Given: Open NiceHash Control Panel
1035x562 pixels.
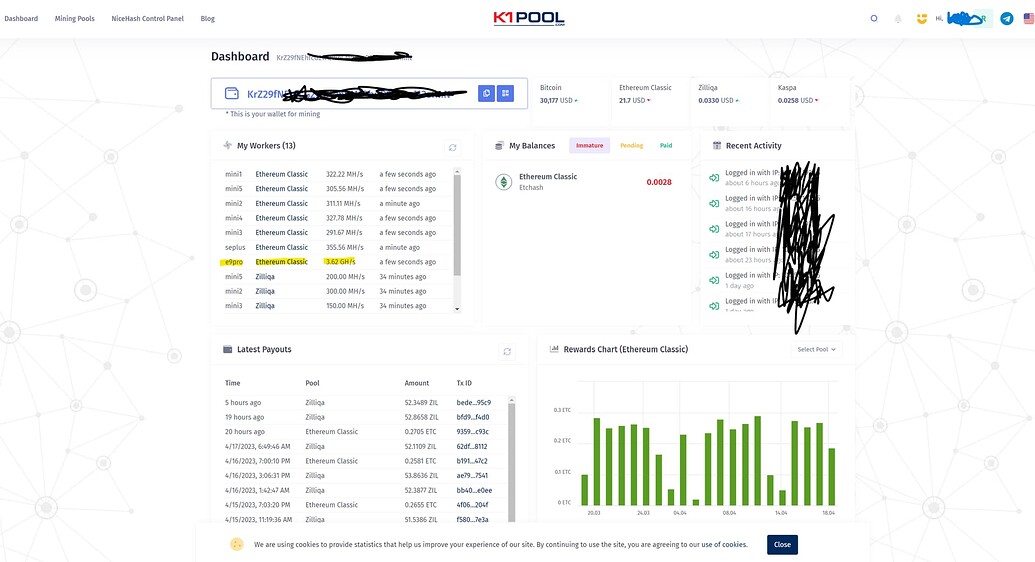Looking at the screenshot, I should click(147, 18).
